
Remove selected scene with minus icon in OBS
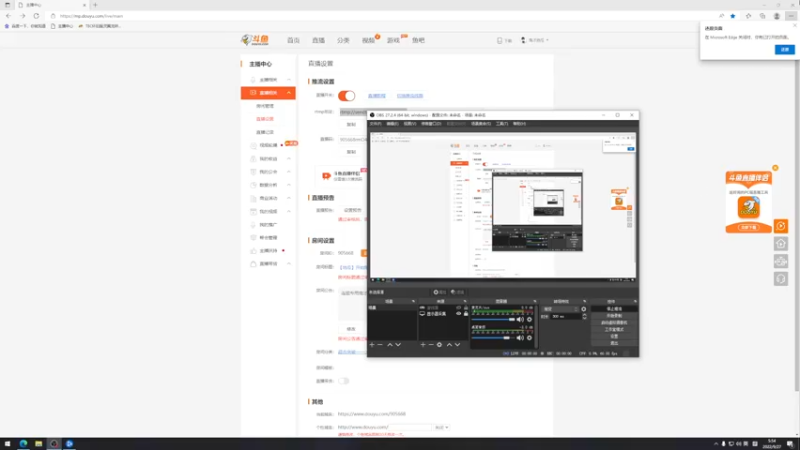(380, 345)
